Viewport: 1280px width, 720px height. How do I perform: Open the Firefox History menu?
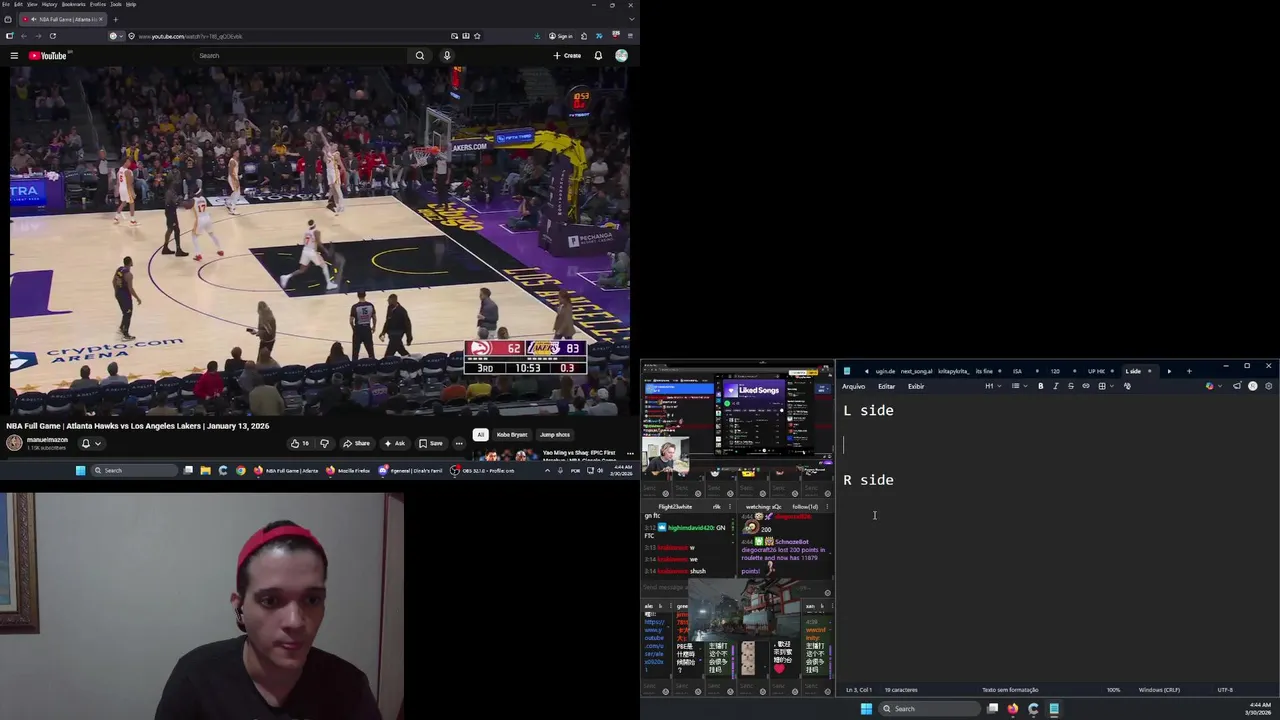49,4
